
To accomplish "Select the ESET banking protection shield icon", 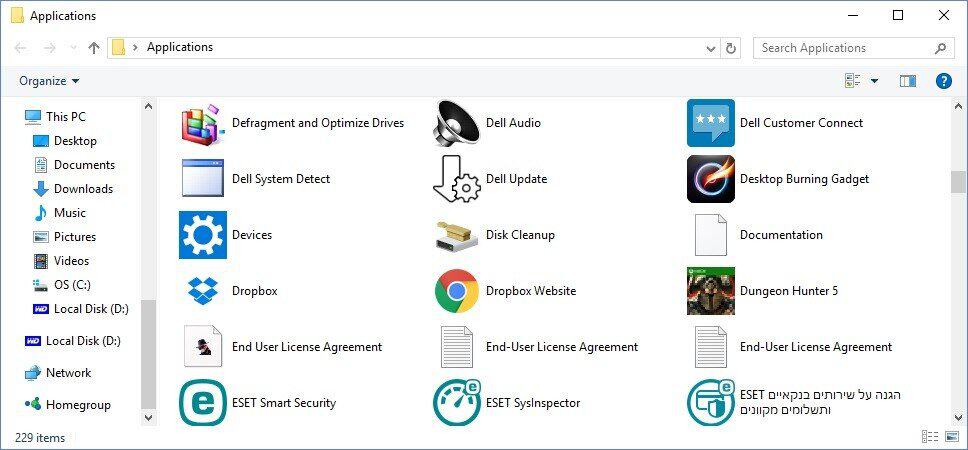I will 711,402.
